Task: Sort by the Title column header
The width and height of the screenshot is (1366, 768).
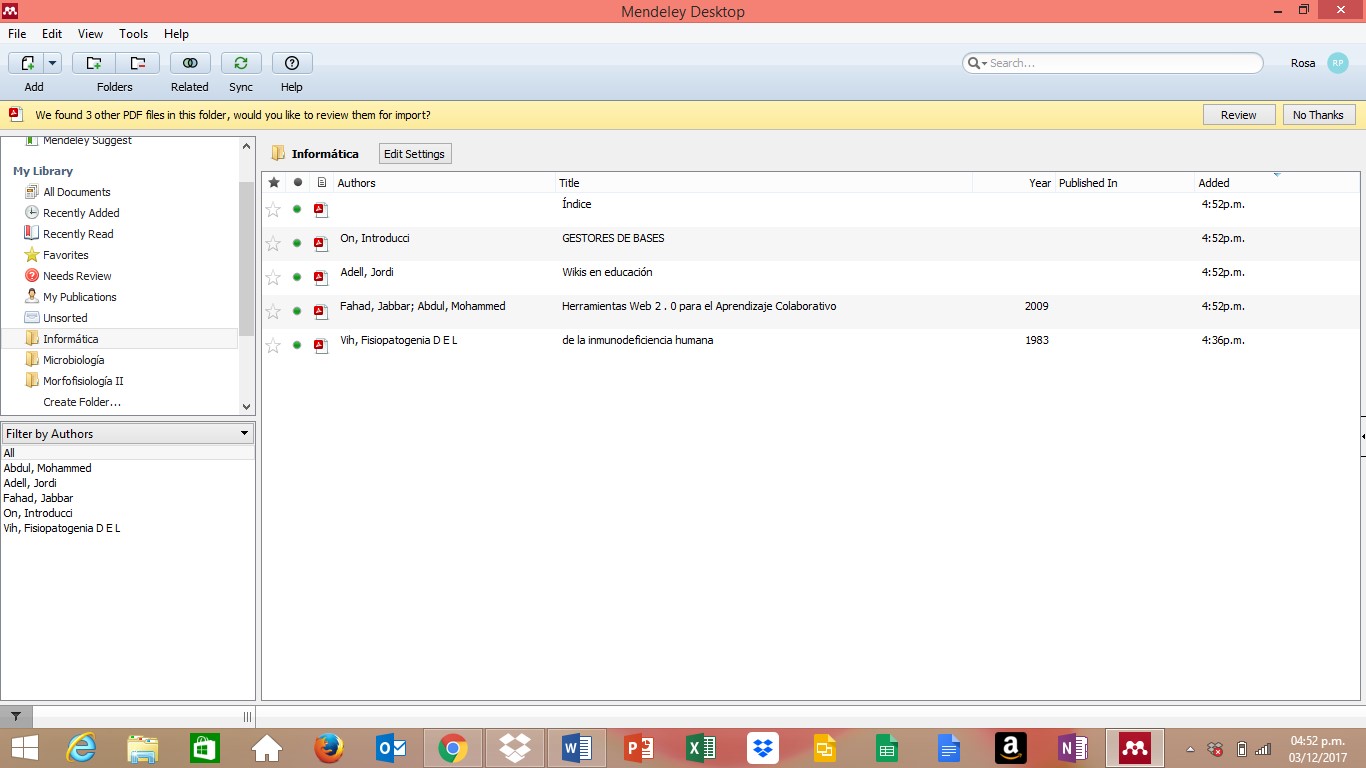Action: click(764, 183)
